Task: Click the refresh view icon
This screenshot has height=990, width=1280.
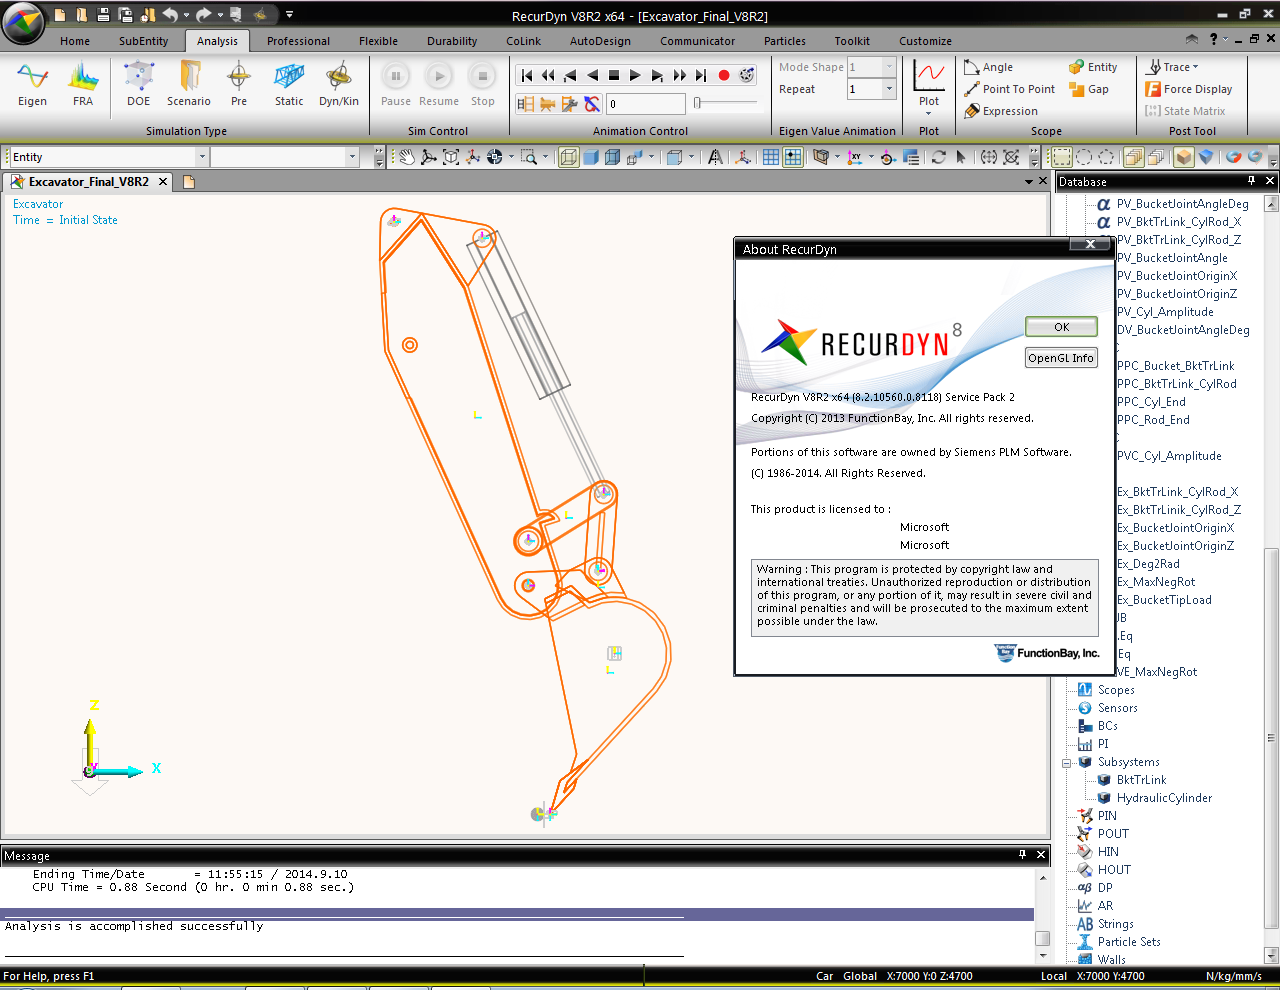Action: click(x=938, y=157)
